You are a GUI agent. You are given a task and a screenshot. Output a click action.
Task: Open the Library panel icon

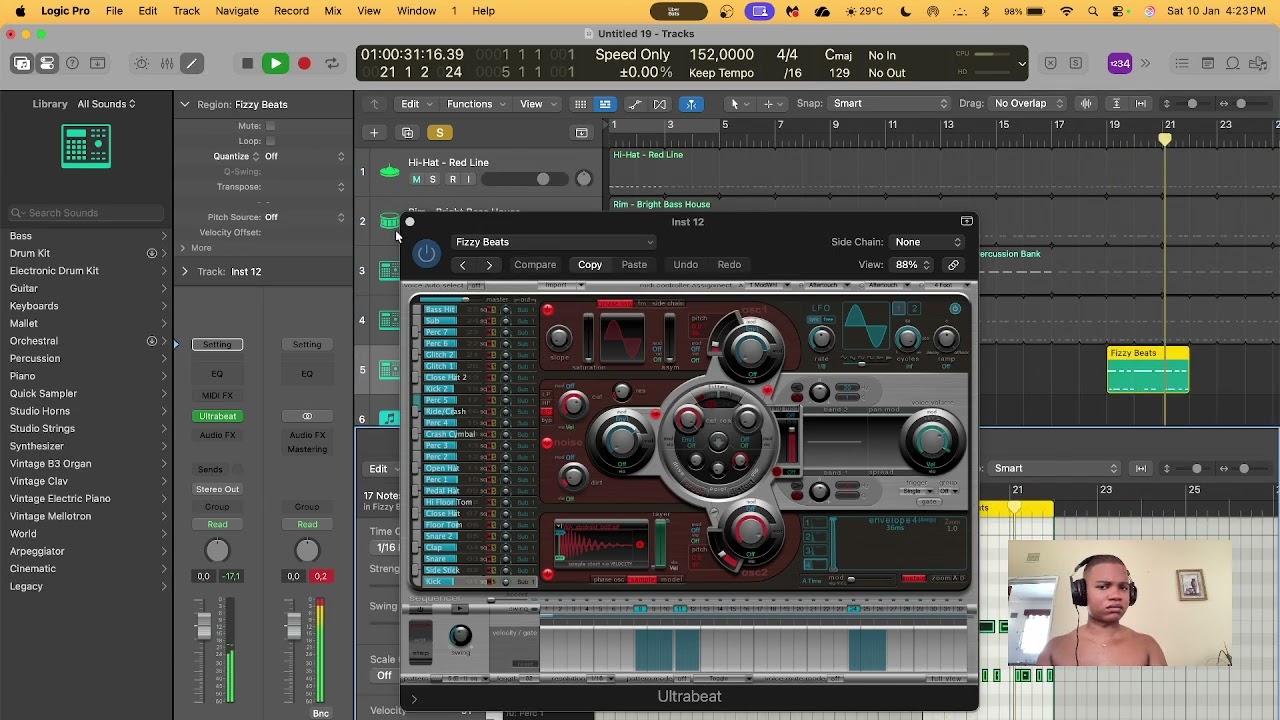click(21, 63)
